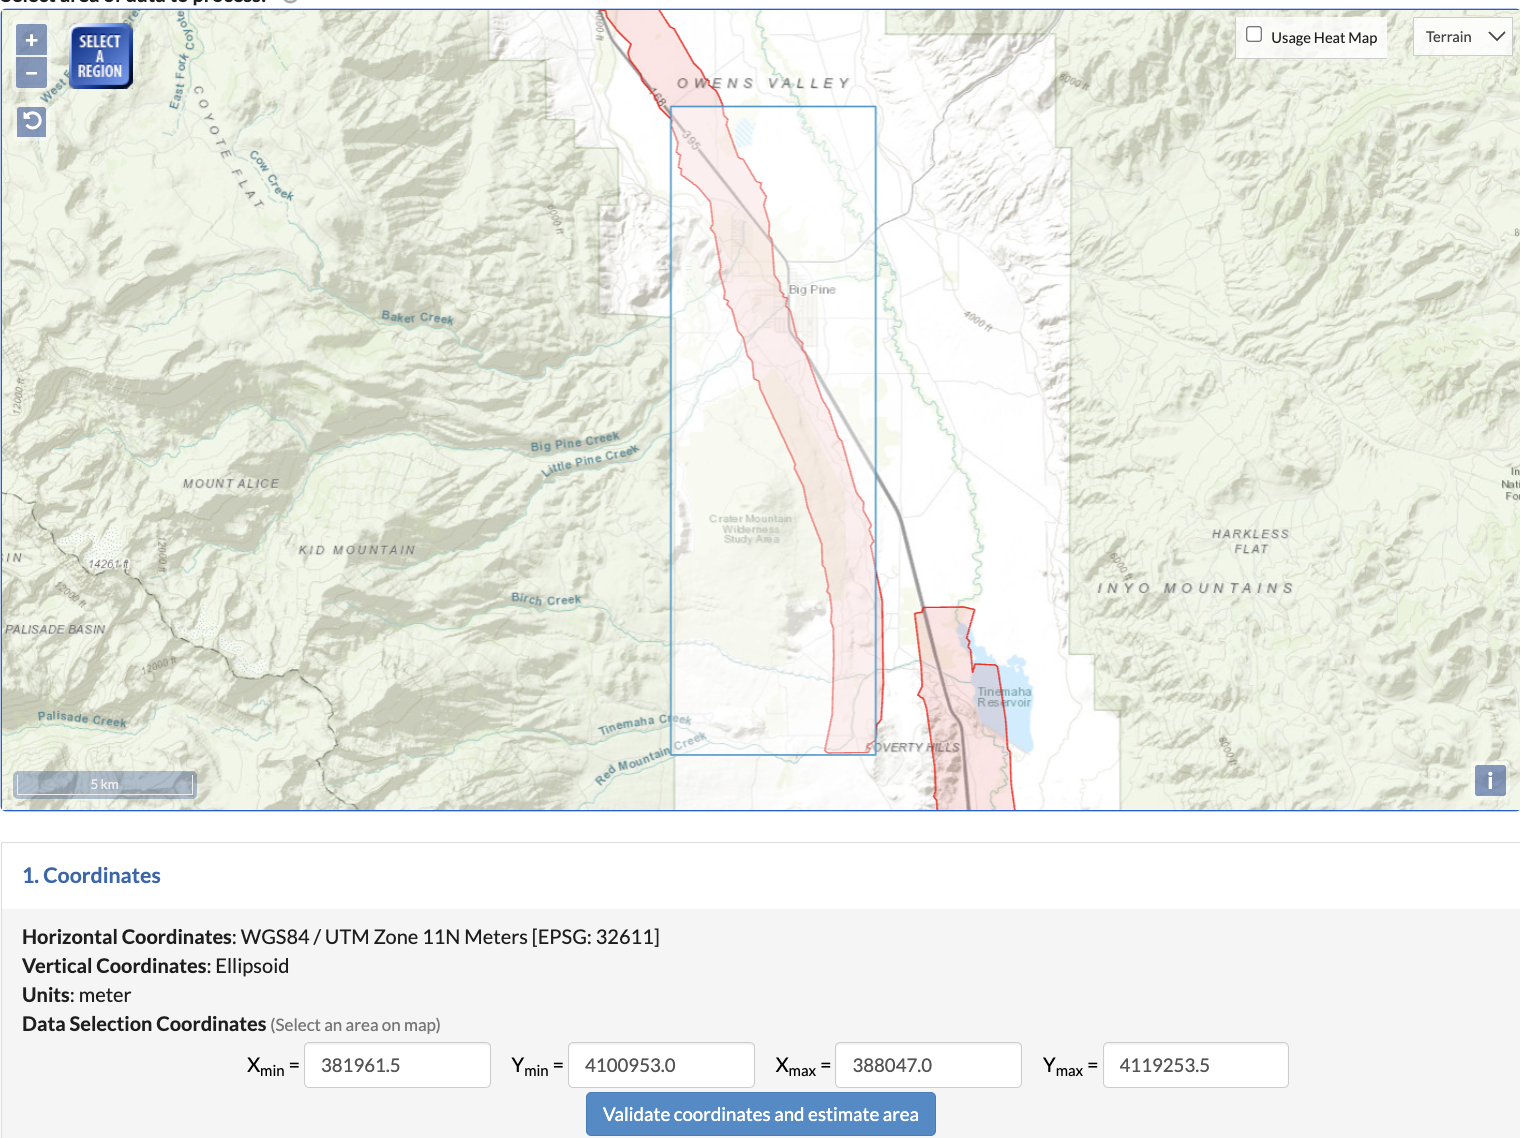Click Validate coordinates and estimate area button
1520x1138 pixels.
tap(760, 1114)
